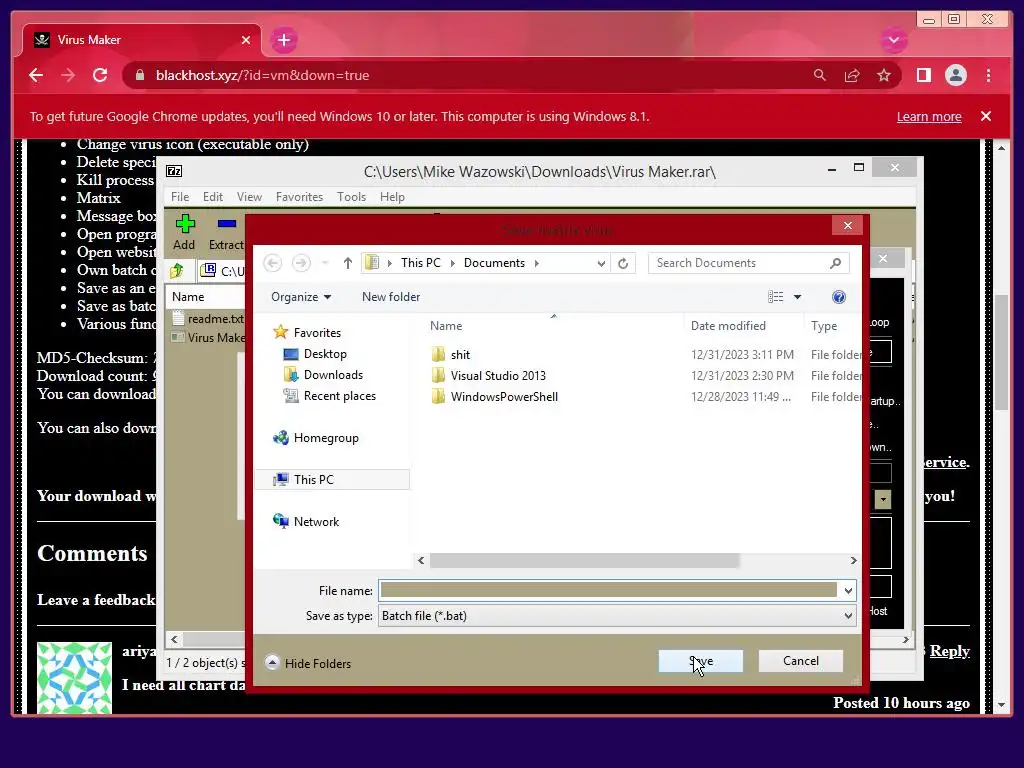The height and width of the screenshot is (768, 1024).
Task: Open the Help menu in 7-Zip
Action: (392, 197)
